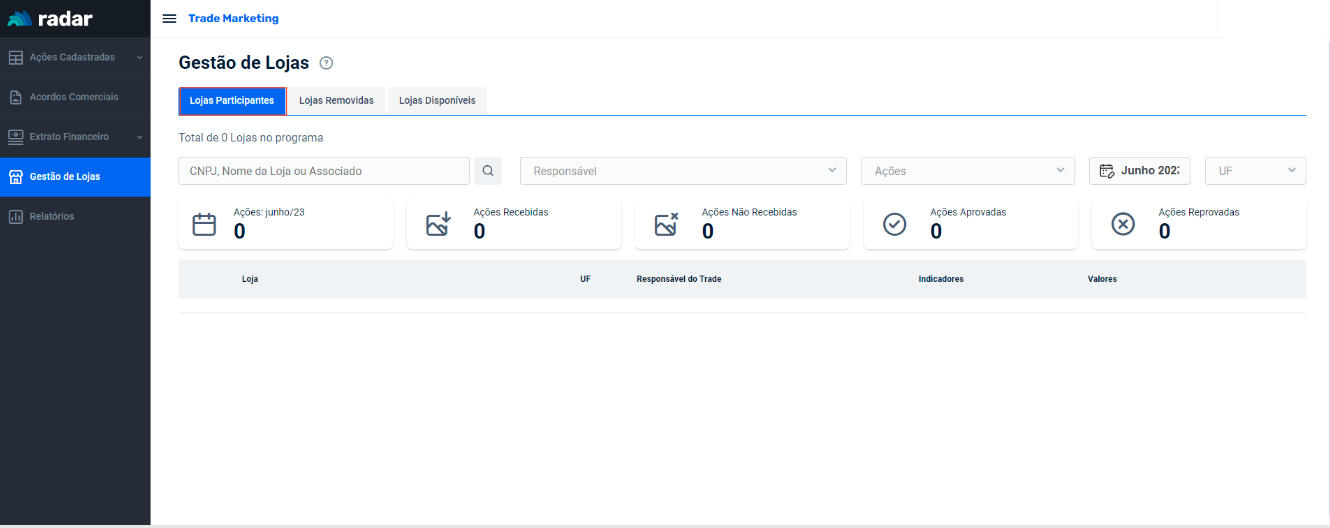Select the Lojas Participantes tab

(232, 101)
